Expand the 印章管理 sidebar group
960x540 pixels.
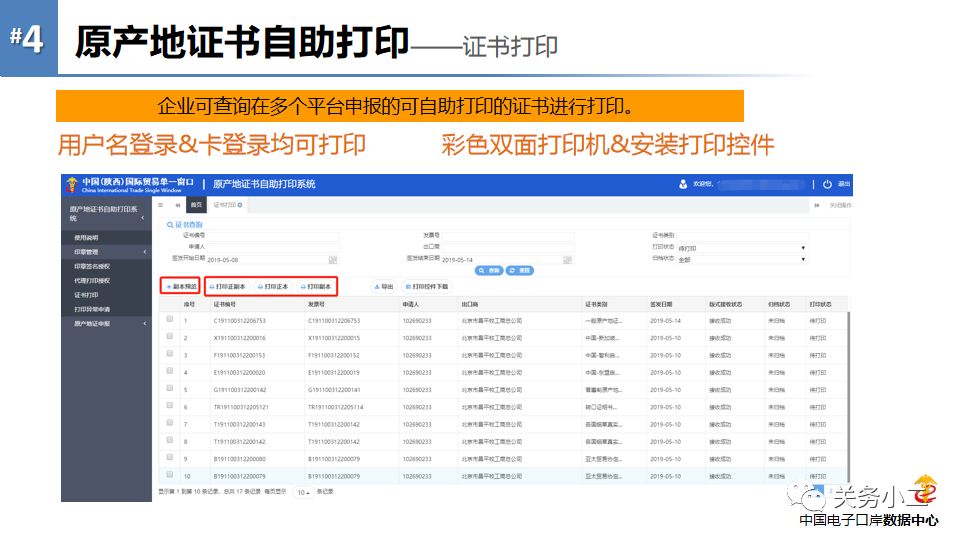(x=107, y=252)
